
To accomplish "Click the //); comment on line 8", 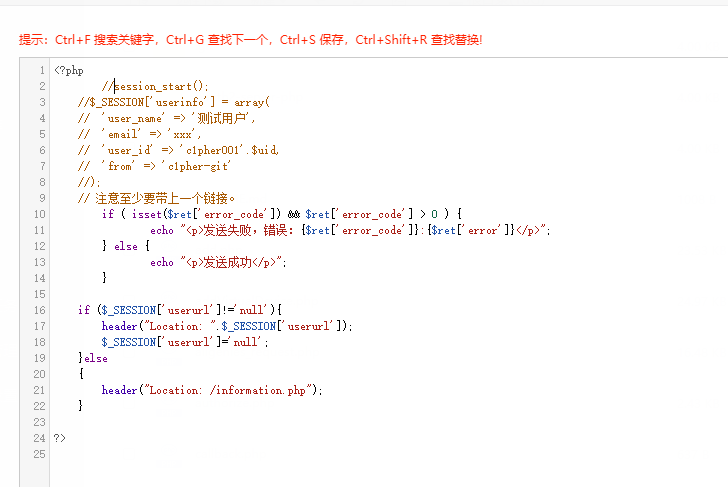I will pyautogui.click(x=89, y=182).
